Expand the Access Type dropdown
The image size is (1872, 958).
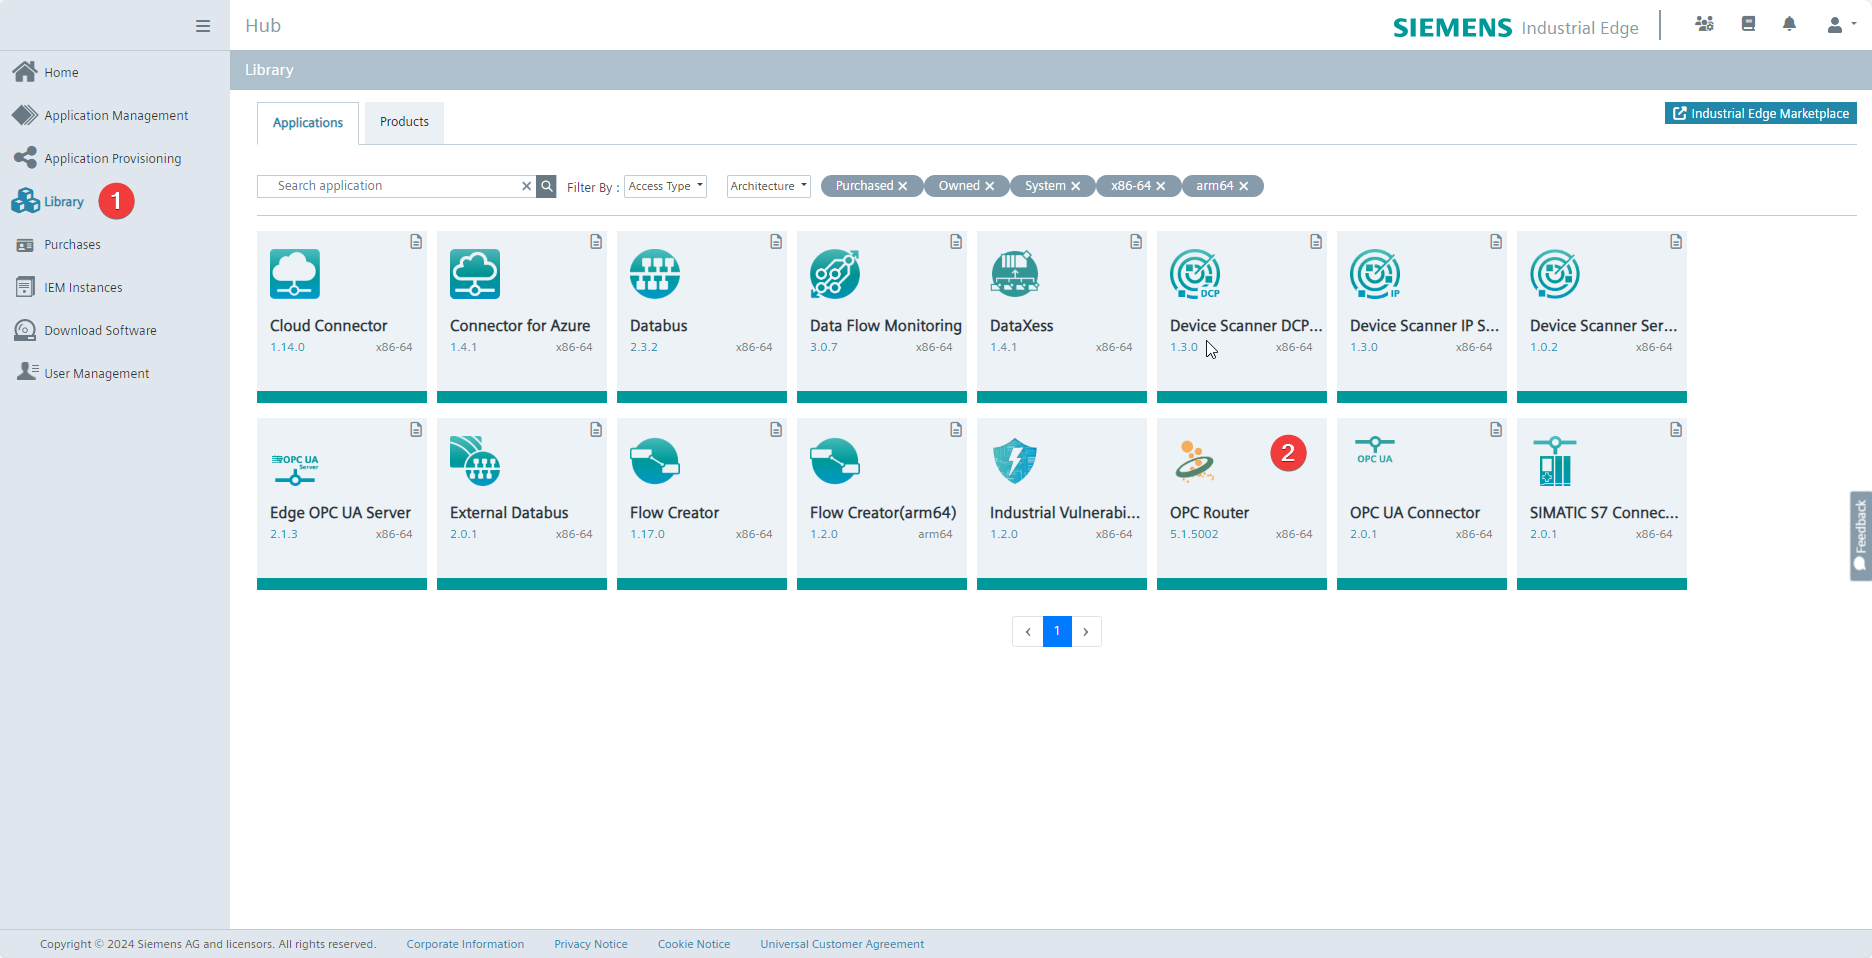[665, 186]
